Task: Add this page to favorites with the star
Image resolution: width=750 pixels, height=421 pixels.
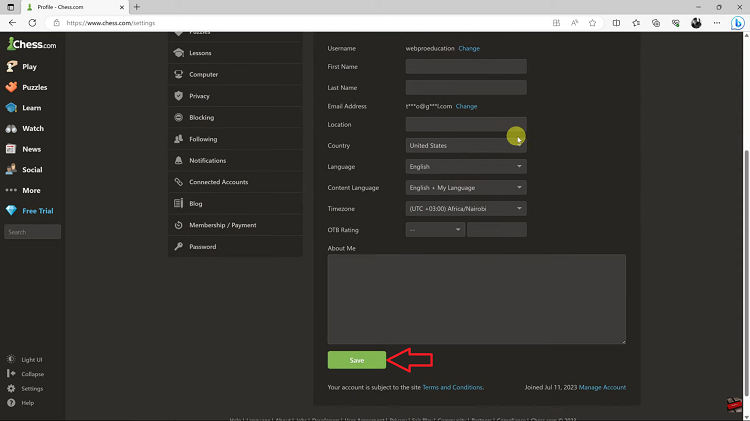Action: [593, 23]
